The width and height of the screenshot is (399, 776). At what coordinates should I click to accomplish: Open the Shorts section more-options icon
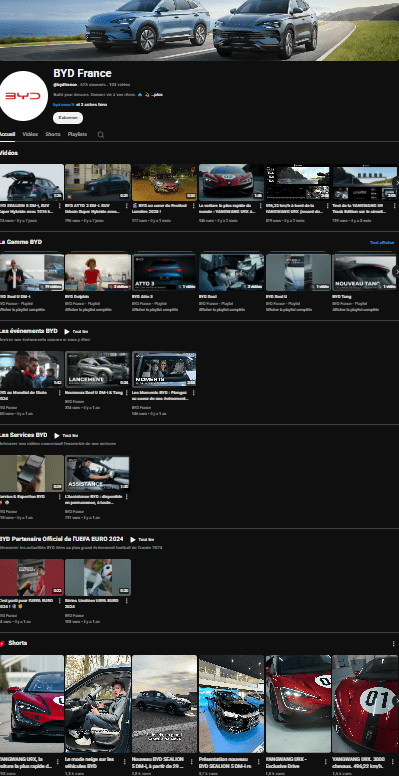394,644
